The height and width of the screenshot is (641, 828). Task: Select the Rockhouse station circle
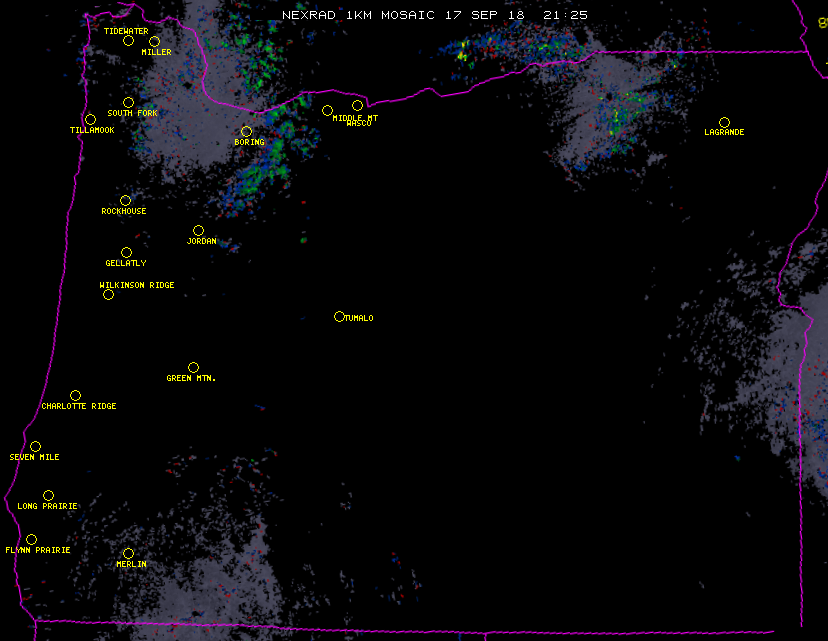click(x=125, y=201)
